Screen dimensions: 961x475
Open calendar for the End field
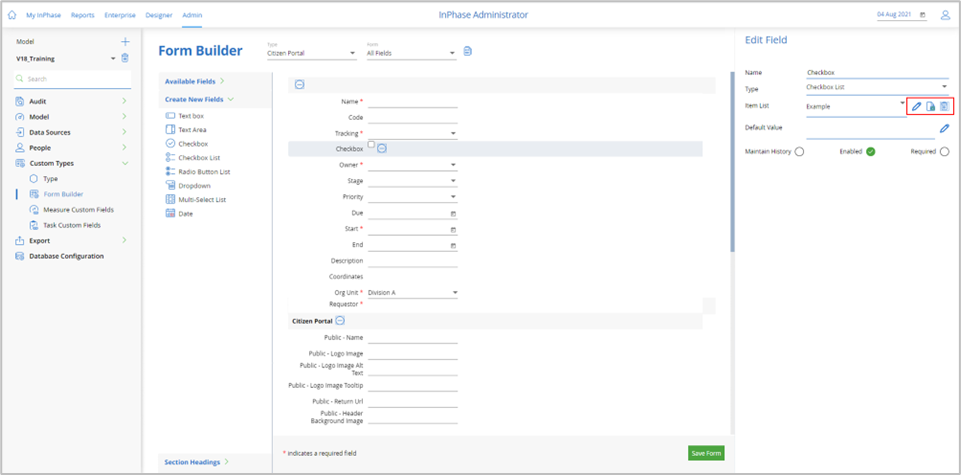(x=454, y=246)
